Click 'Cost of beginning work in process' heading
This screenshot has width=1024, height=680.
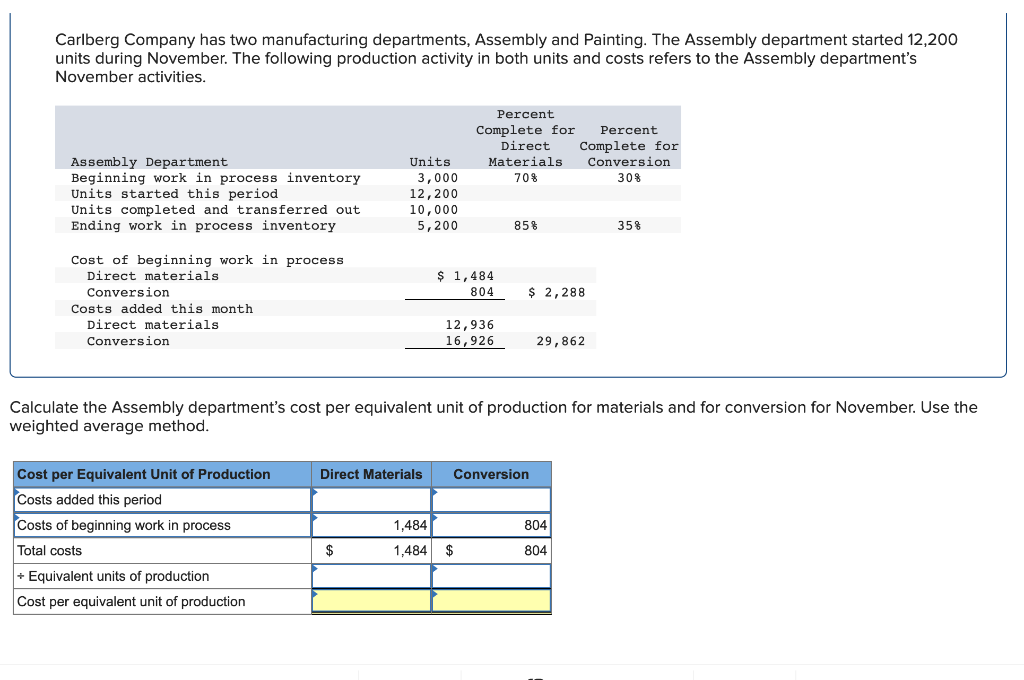click(207, 260)
